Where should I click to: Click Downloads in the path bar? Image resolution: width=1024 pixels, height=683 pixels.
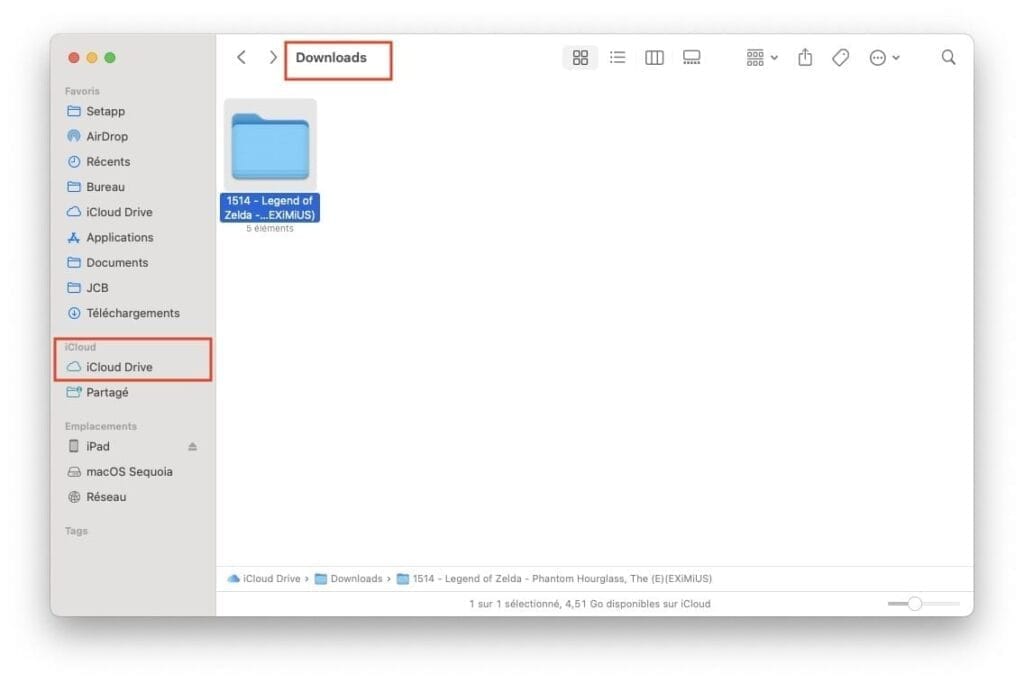coord(355,578)
